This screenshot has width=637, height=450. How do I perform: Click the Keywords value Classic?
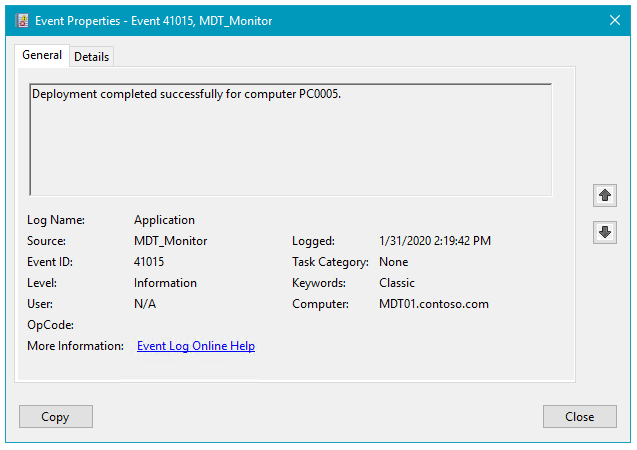(397, 283)
